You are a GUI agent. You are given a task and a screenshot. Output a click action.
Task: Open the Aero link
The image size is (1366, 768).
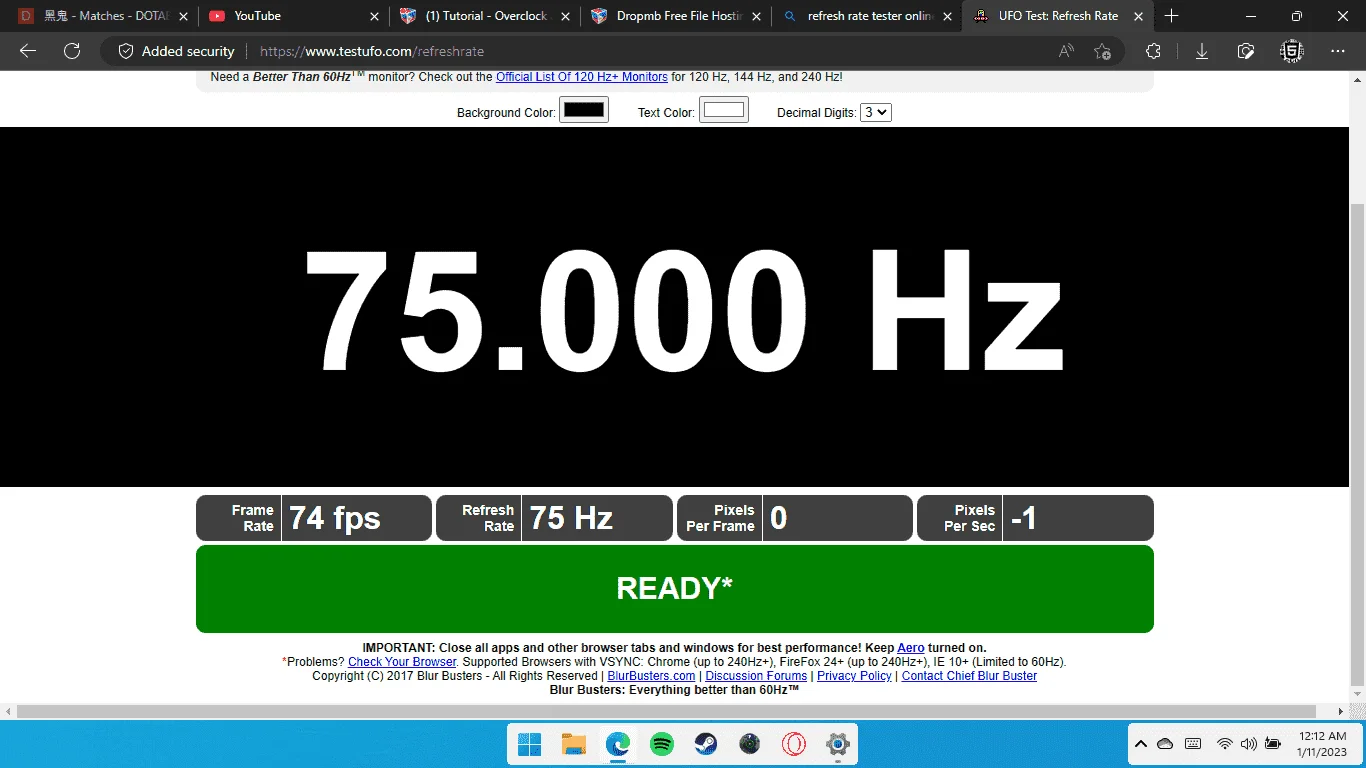coord(911,648)
